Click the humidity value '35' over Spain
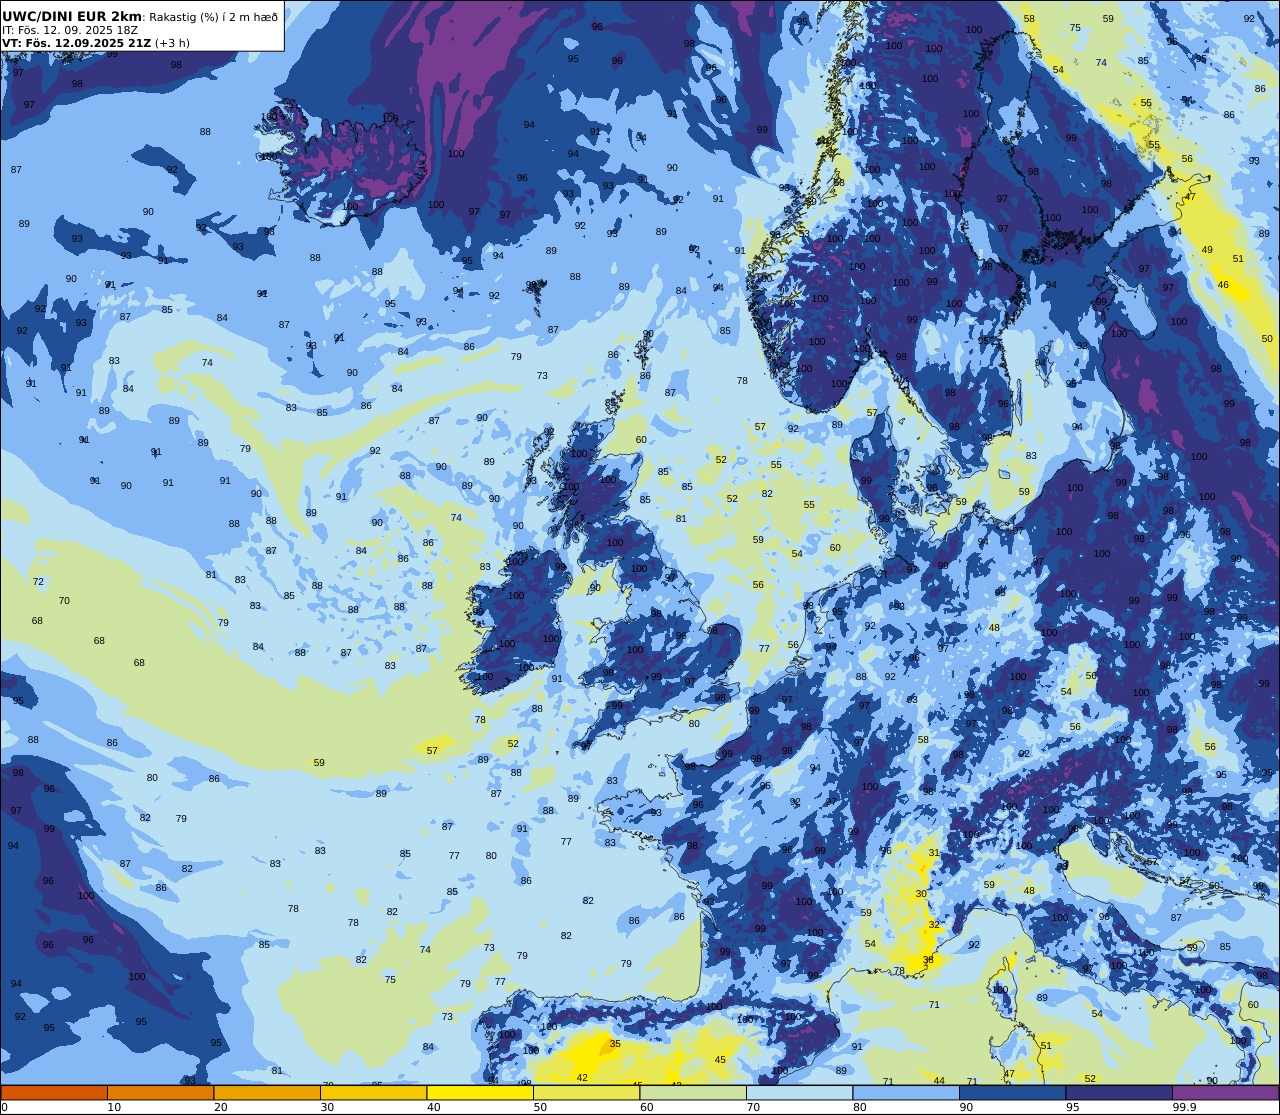The width and height of the screenshot is (1280, 1115). click(x=615, y=1043)
